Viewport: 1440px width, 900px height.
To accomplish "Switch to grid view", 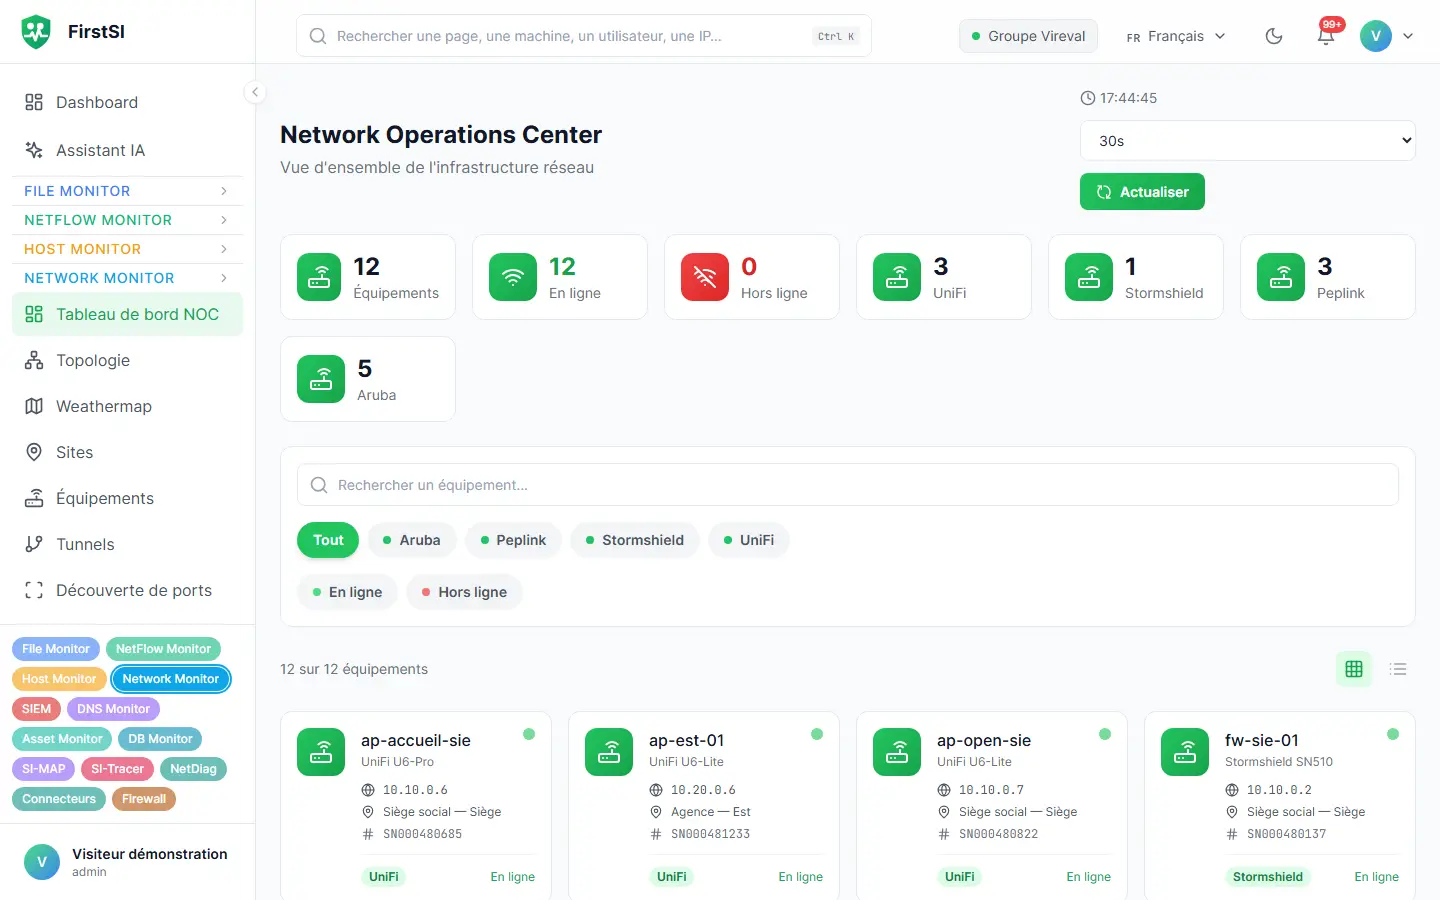I will coord(1354,669).
